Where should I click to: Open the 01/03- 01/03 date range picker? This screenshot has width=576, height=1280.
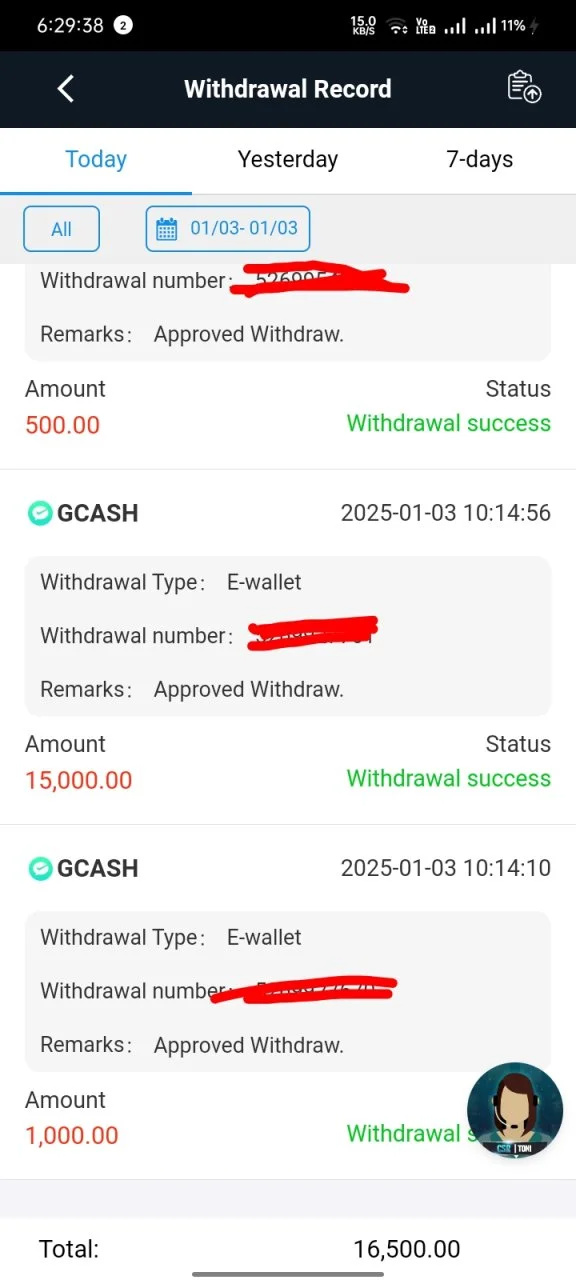point(228,229)
